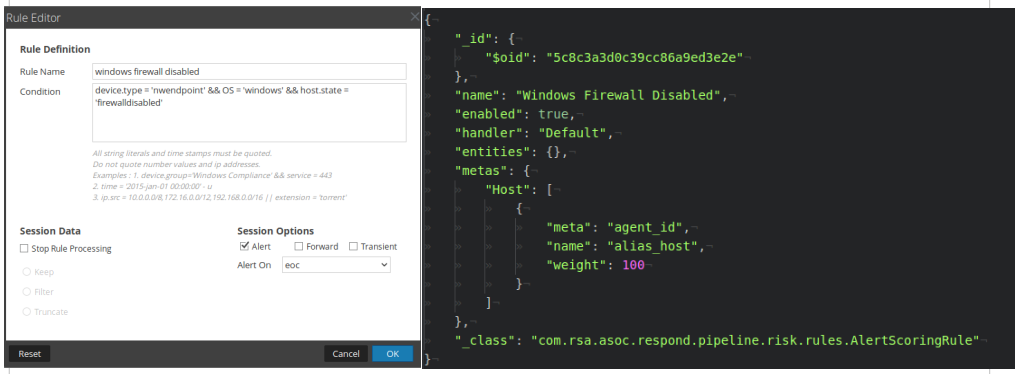Click the Reset button
Viewport: 1020px width, 374px height.
pos(29,354)
